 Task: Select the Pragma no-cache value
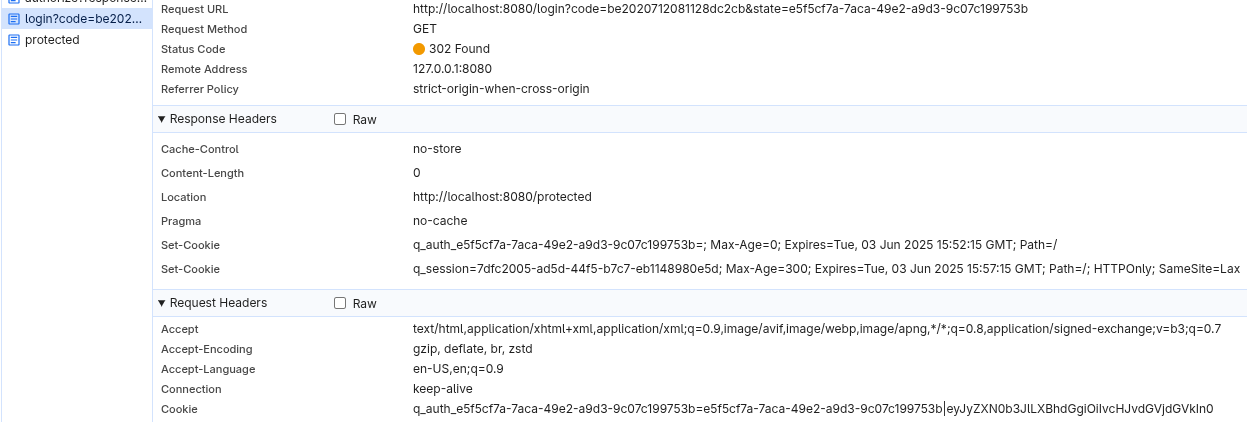(x=440, y=221)
